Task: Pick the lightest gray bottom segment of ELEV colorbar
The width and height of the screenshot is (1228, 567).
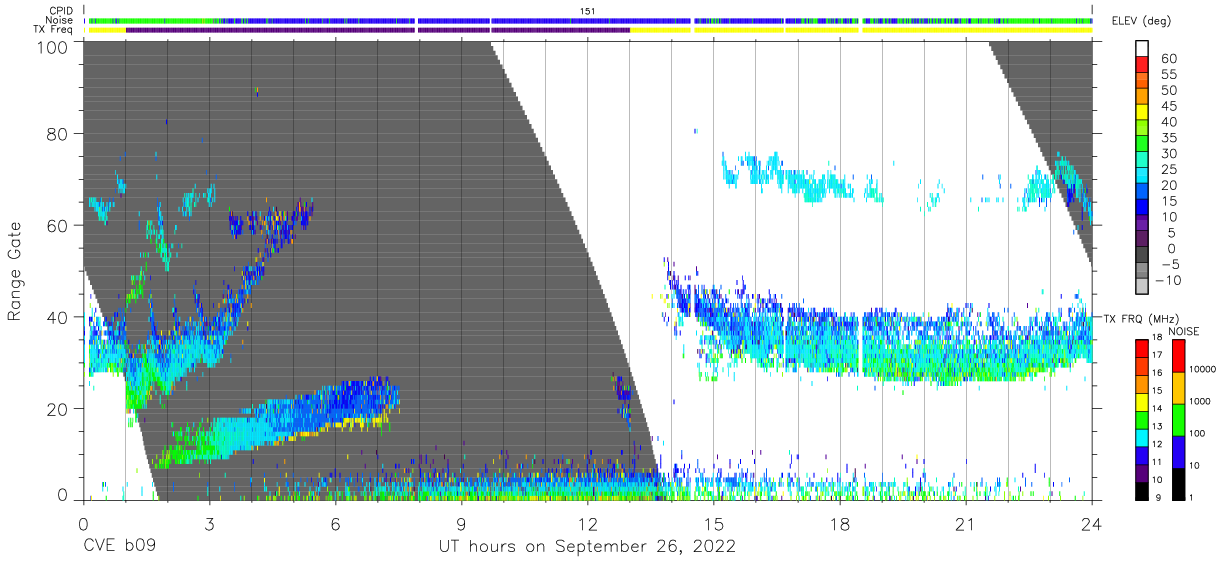Action: [1143, 286]
